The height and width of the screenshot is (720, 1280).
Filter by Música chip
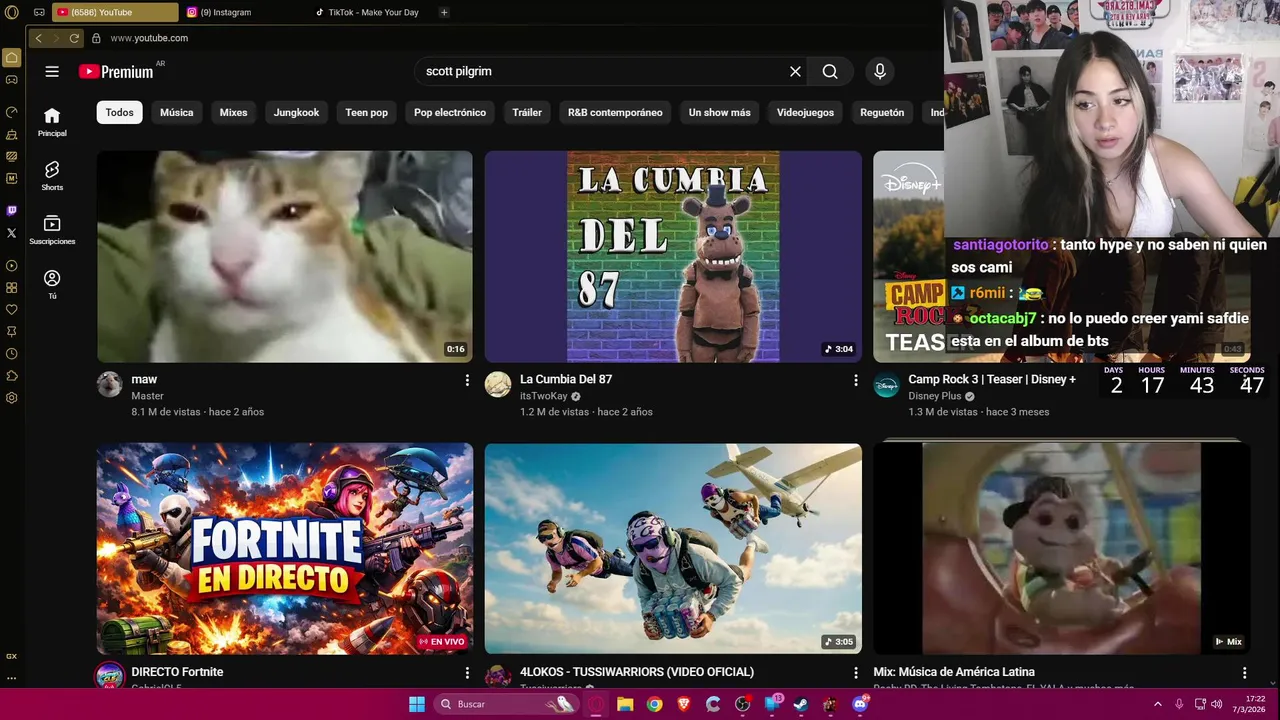pyautogui.click(x=176, y=112)
